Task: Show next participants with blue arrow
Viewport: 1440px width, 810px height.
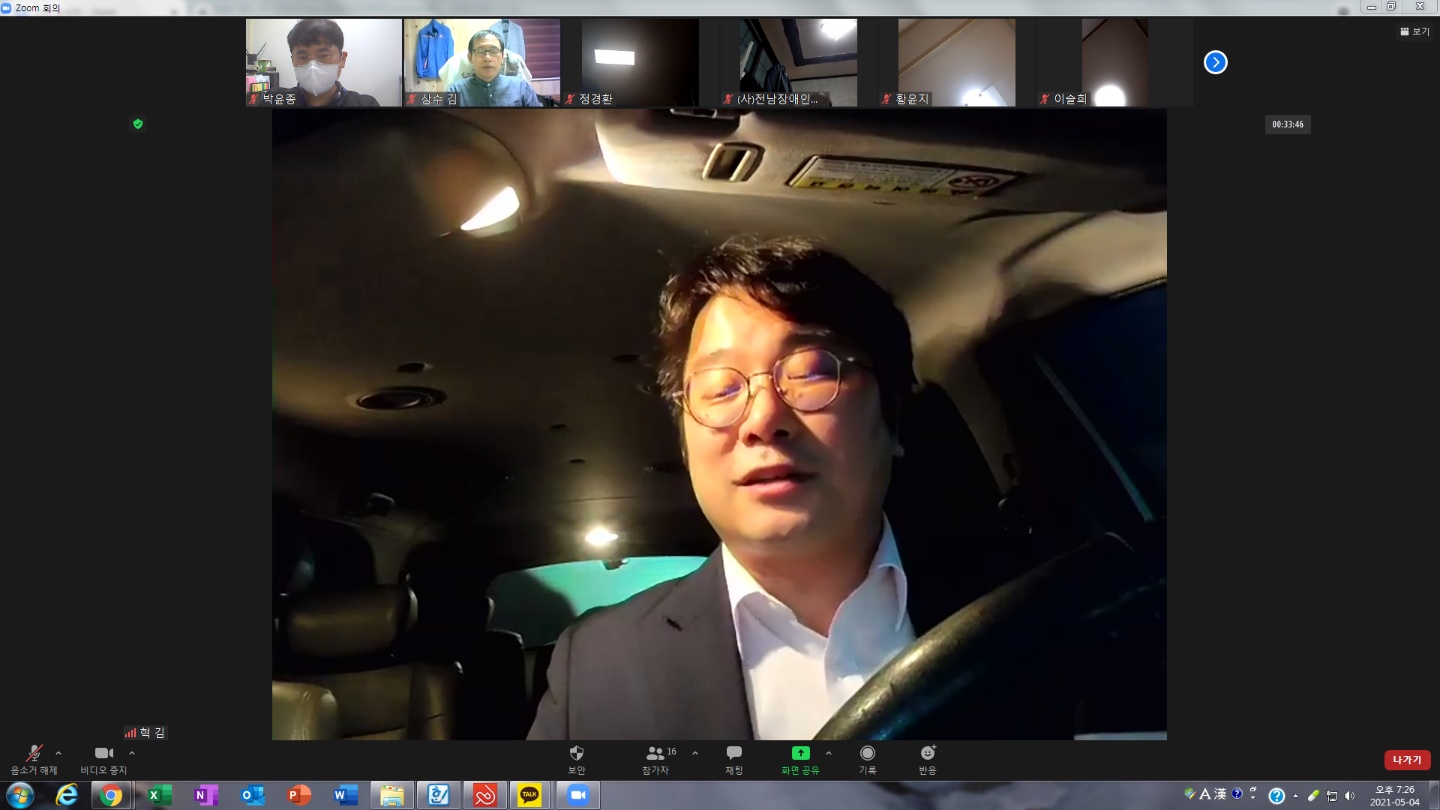Action: (1215, 63)
